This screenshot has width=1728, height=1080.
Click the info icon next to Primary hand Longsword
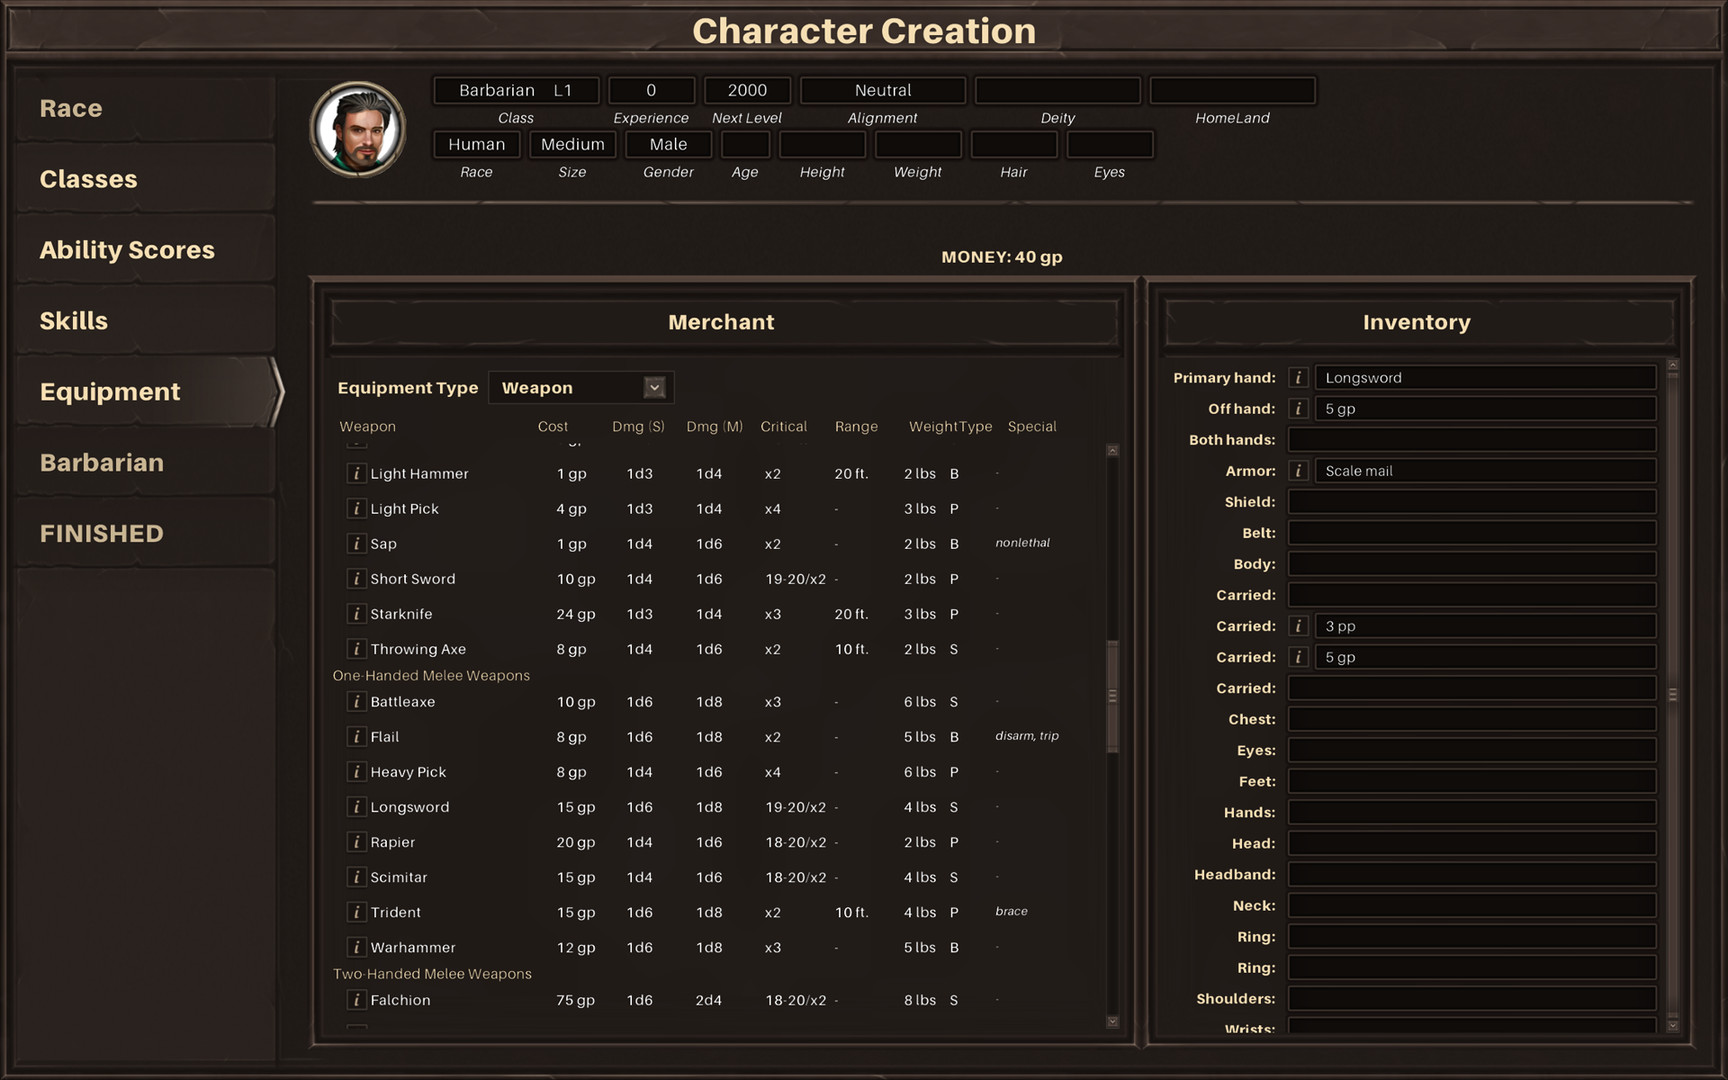[x=1298, y=377]
